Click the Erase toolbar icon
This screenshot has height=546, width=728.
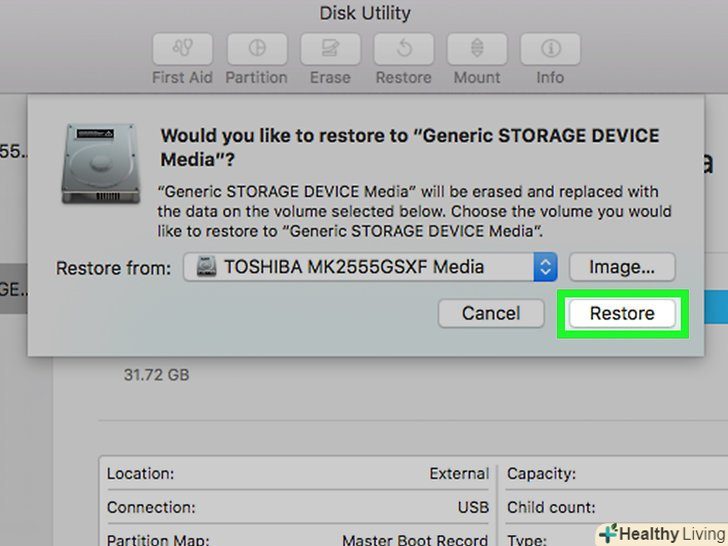pos(330,49)
